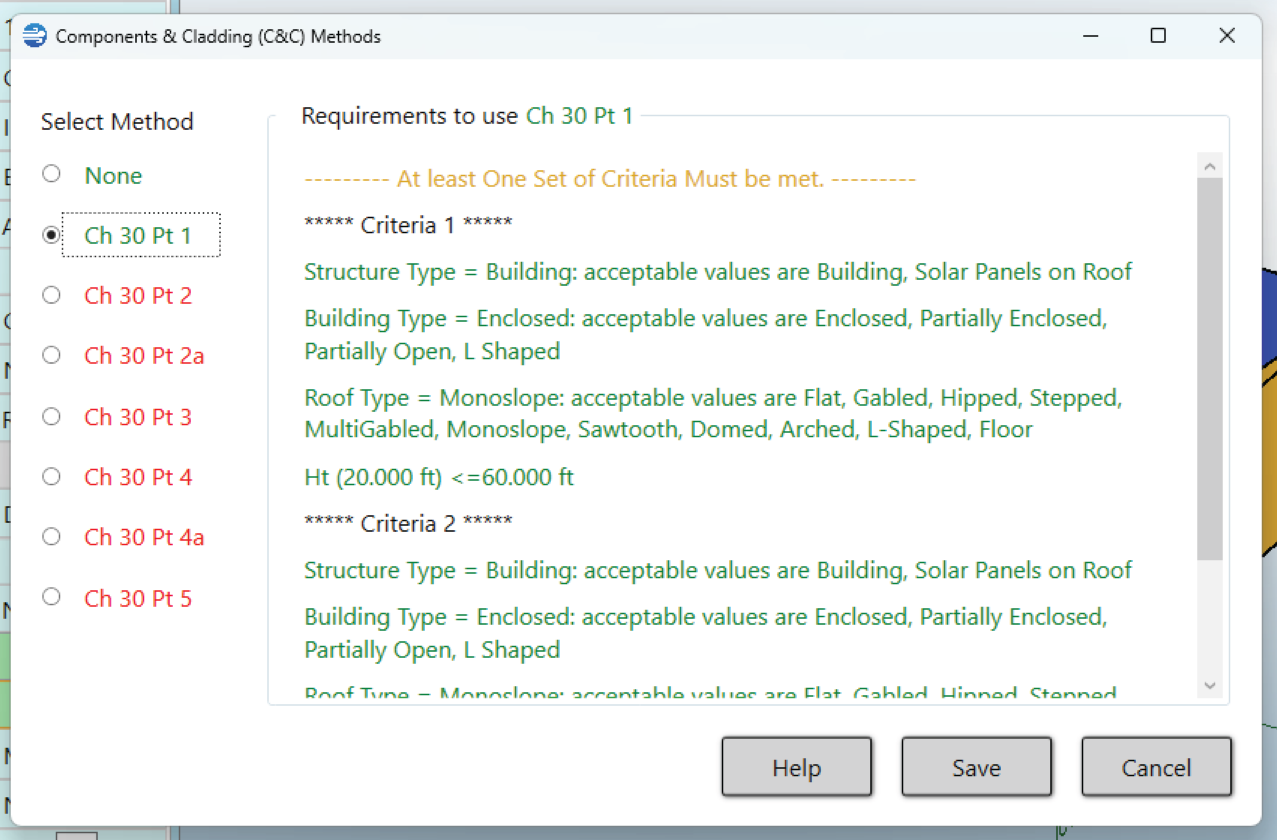Pick the Ch 30 Pt 2a radio button
1277x840 pixels.
point(51,356)
